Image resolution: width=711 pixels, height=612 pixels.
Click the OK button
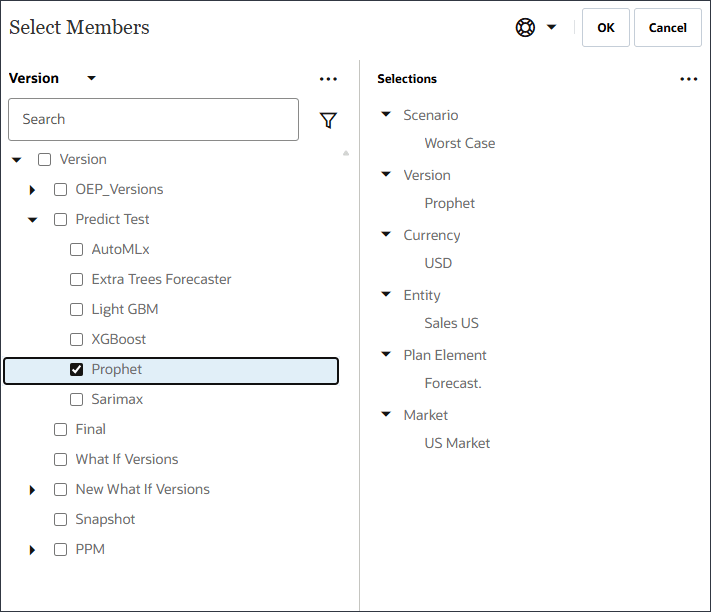(606, 28)
